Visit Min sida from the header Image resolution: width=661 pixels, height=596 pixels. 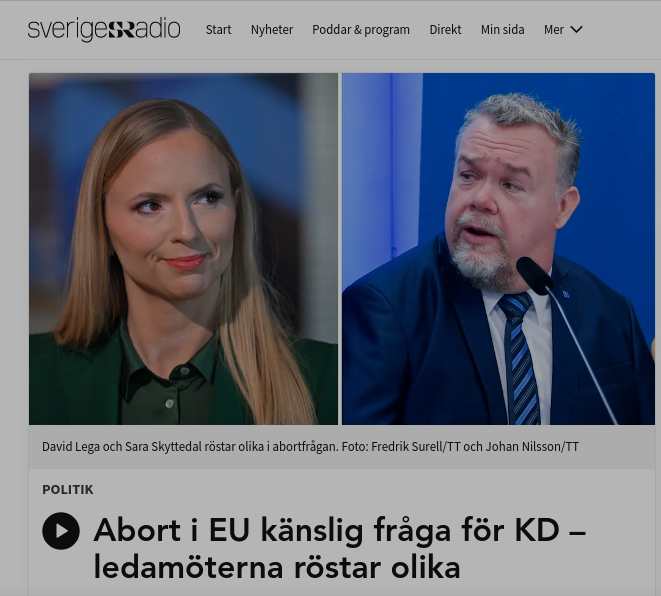click(502, 30)
